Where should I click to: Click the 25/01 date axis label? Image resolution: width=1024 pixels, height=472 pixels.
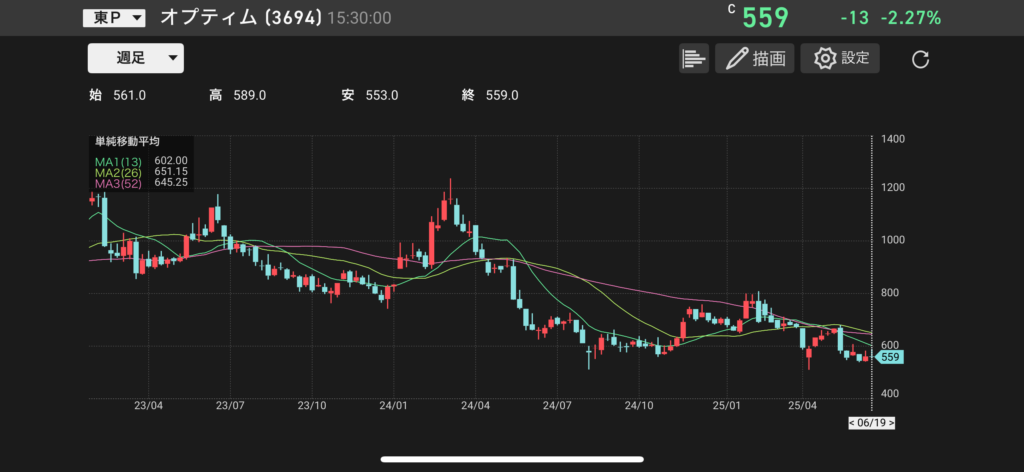click(728, 406)
